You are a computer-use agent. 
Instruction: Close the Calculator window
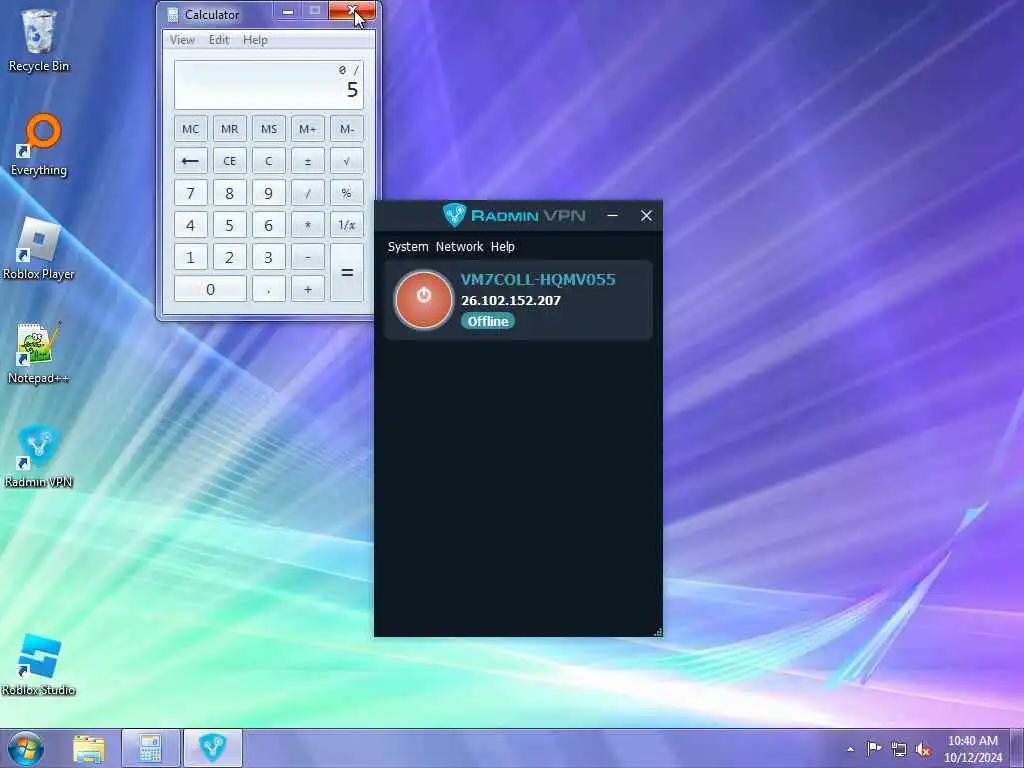click(352, 10)
